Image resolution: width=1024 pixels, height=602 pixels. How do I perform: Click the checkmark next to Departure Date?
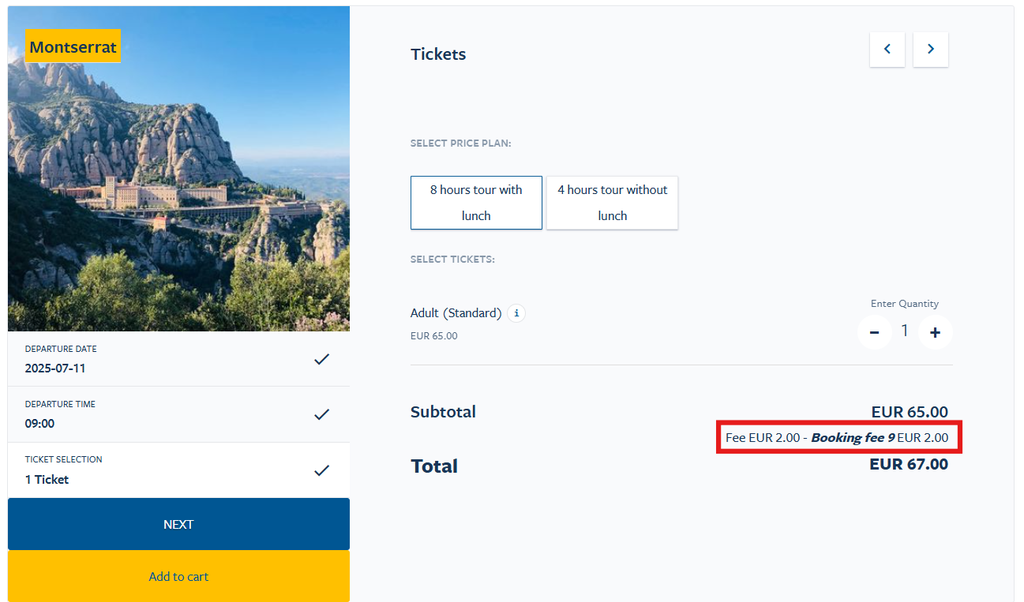coord(321,359)
